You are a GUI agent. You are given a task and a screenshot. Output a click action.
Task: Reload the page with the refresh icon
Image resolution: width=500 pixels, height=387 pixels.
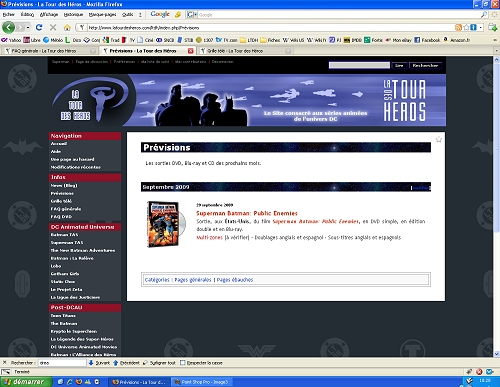[x=39, y=27]
